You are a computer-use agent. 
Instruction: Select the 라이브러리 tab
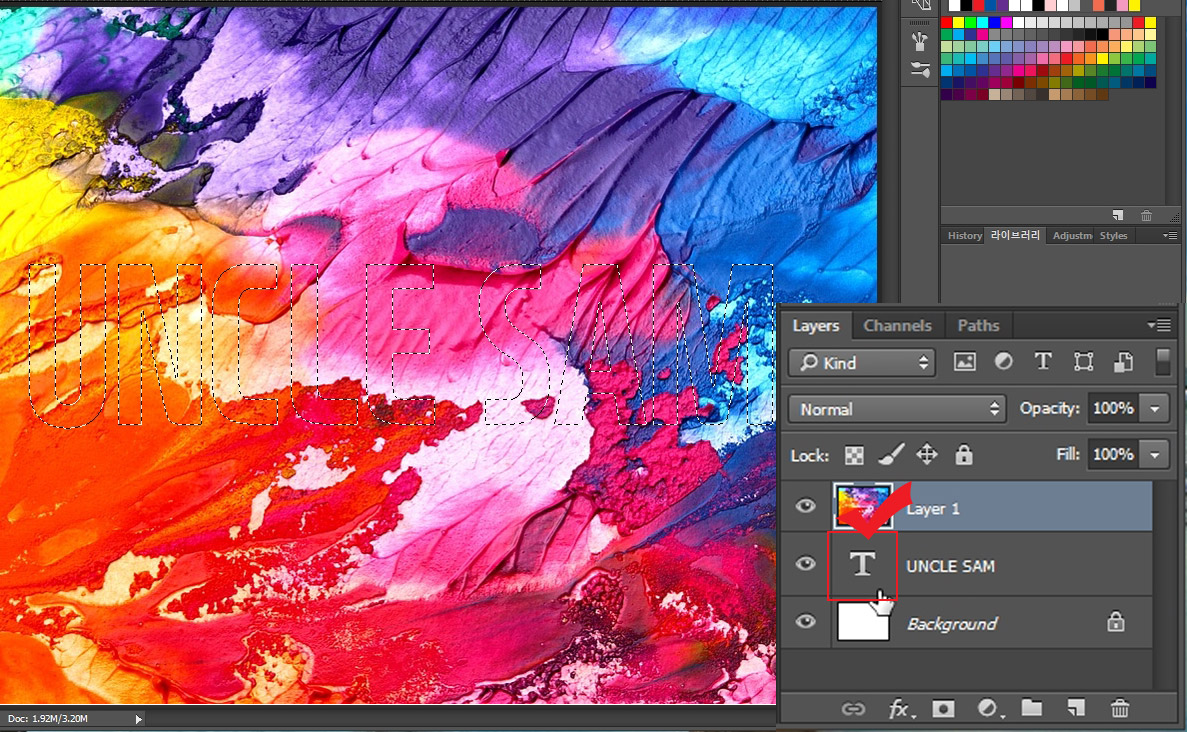[1015, 235]
